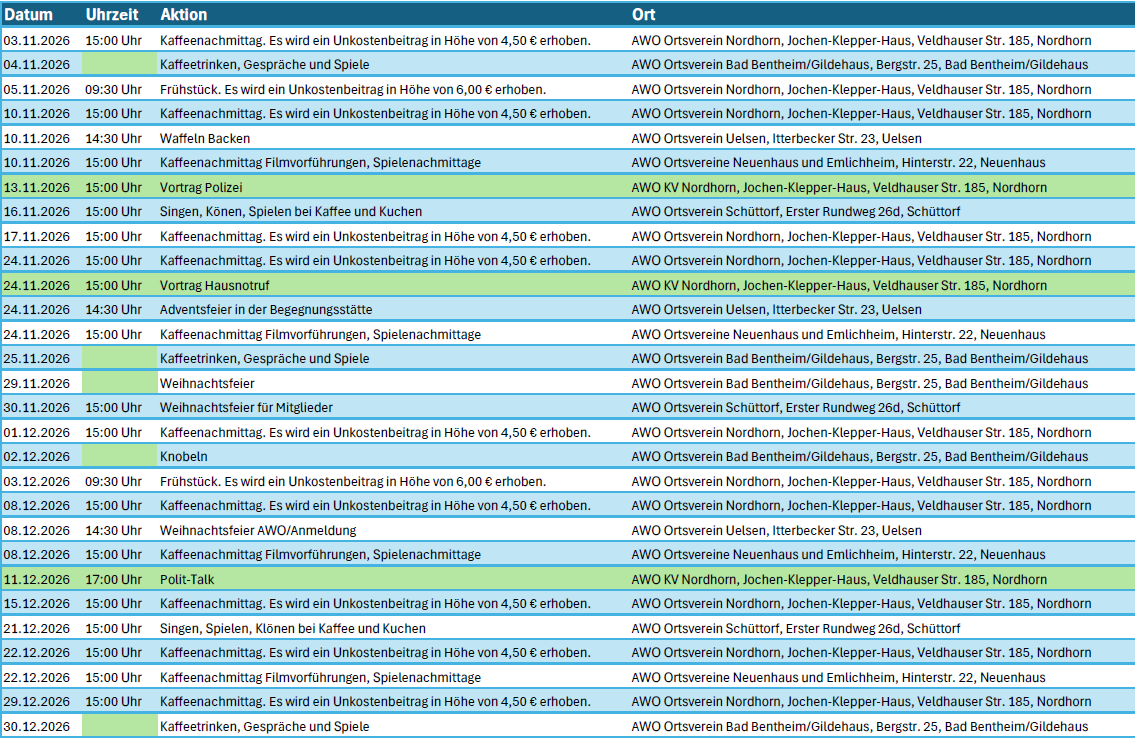Click Adventsfeier in der Begegnungsstätte cell
1139x739 pixels.
tap(267, 309)
